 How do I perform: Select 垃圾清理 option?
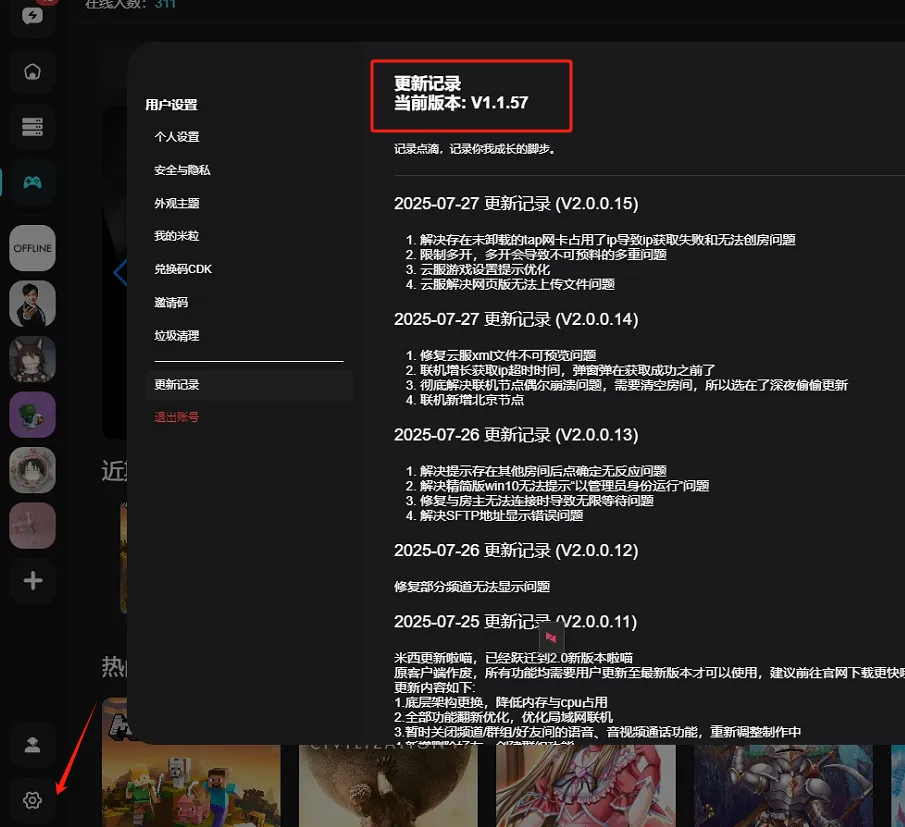(177, 335)
